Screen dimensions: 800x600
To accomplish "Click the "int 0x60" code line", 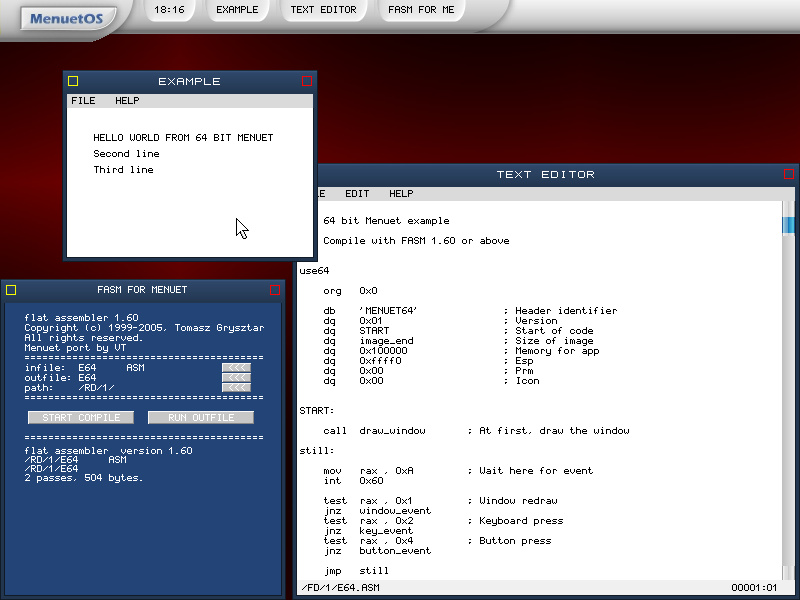I will (x=353, y=481).
